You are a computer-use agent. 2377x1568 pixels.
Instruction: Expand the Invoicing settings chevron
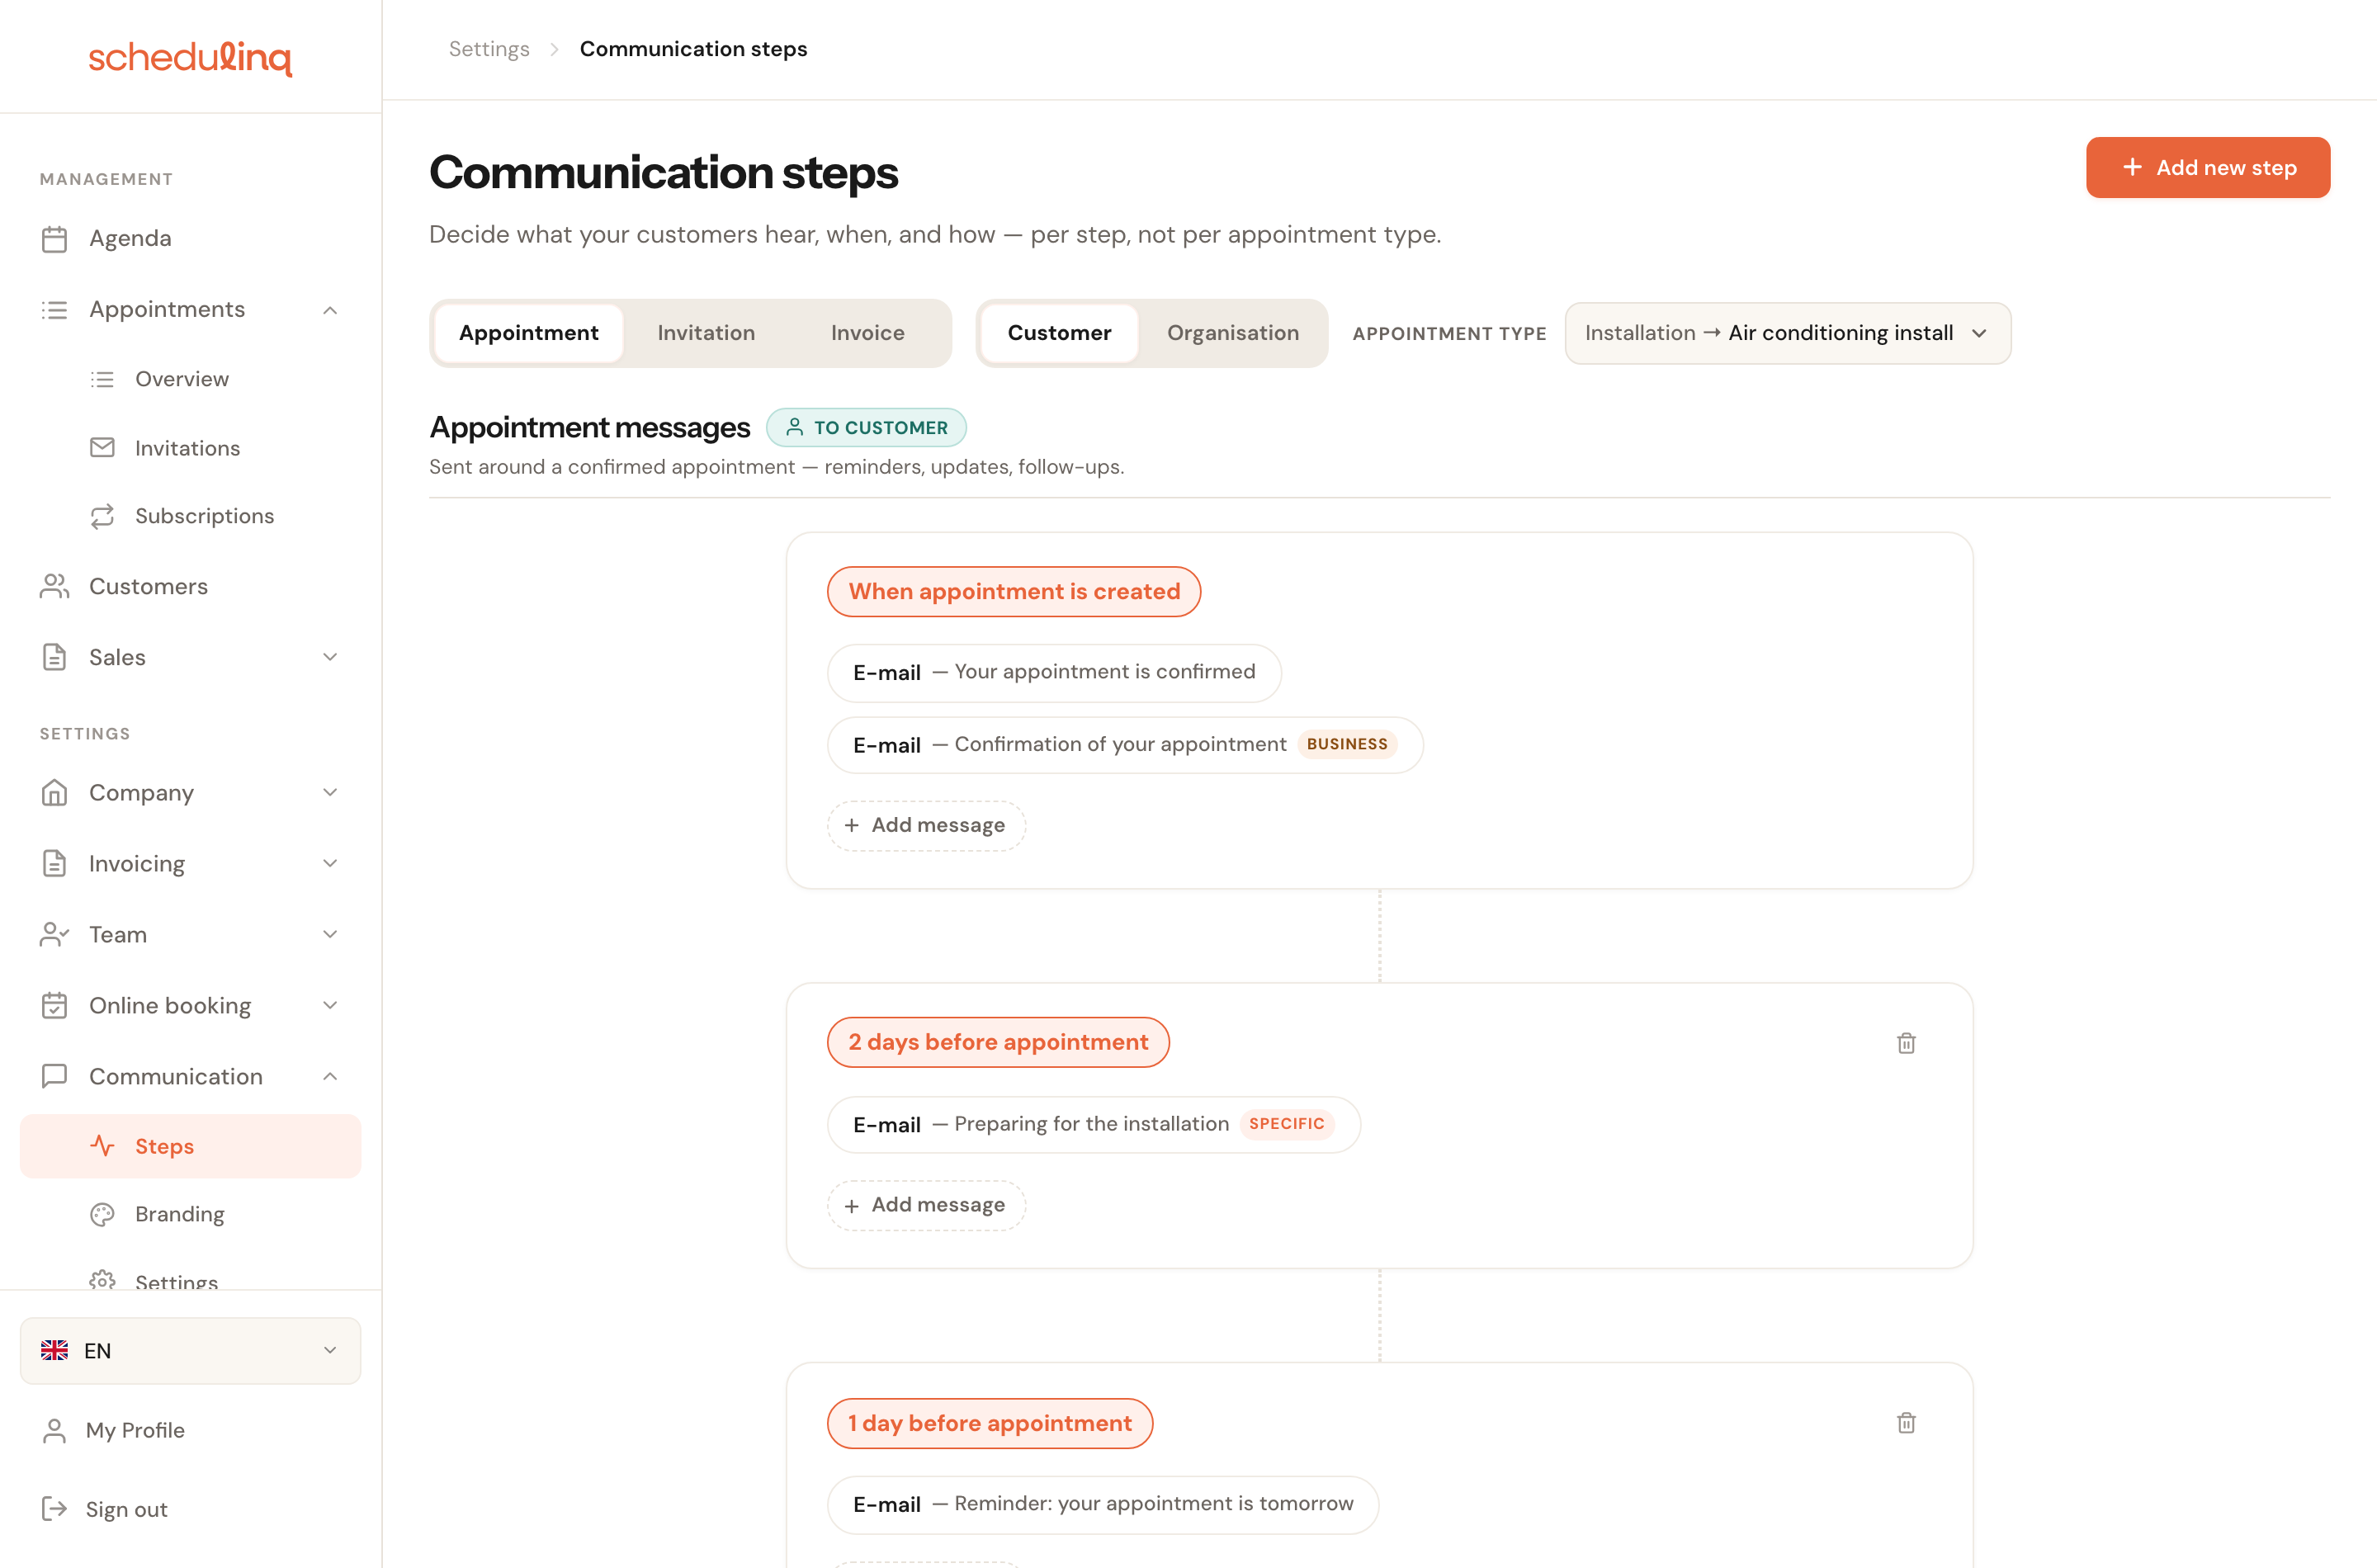(330, 863)
